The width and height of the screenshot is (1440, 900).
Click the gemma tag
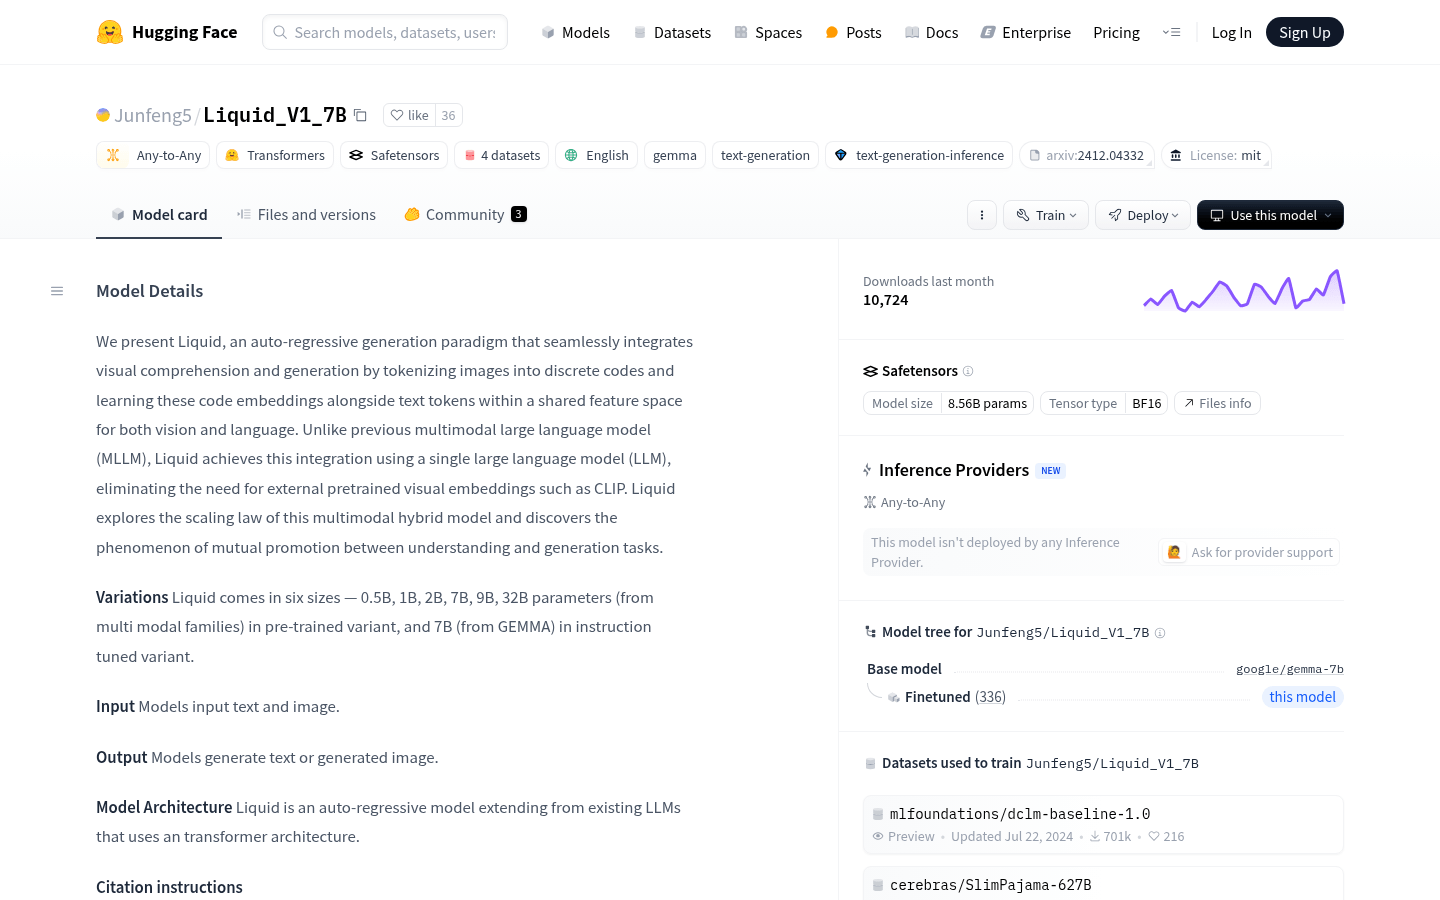pos(675,155)
